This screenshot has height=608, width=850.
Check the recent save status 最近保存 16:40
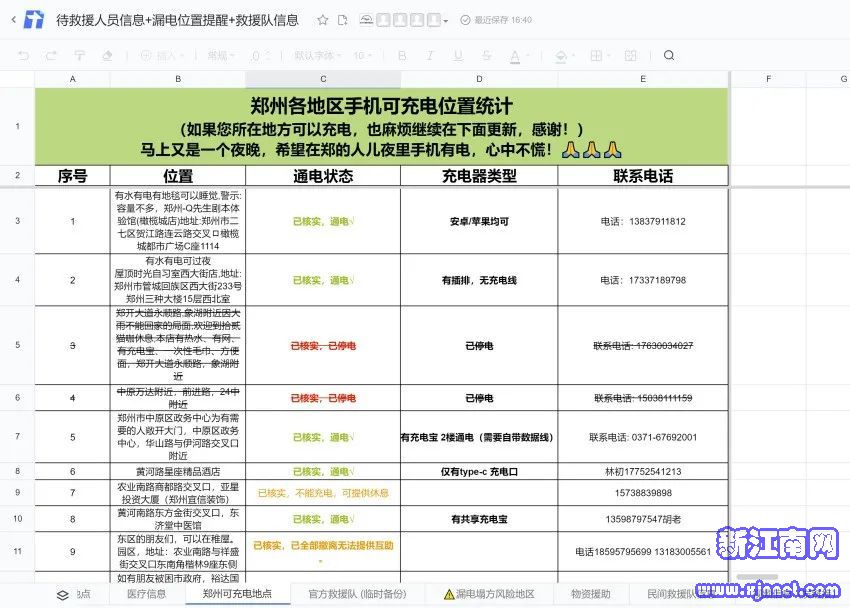pyautogui.click(x=496, y=20)
